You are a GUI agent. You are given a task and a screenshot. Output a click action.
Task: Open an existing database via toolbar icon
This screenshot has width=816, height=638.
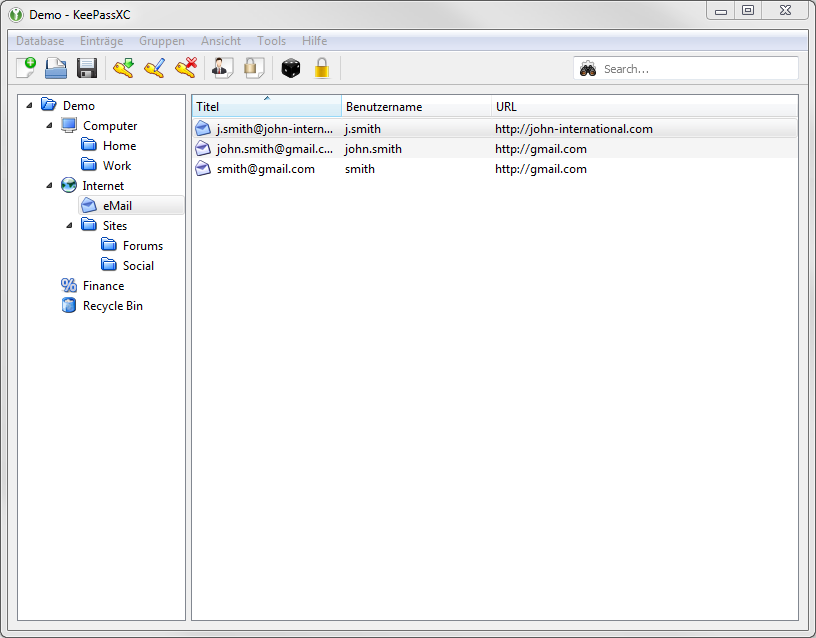[56, 68]
